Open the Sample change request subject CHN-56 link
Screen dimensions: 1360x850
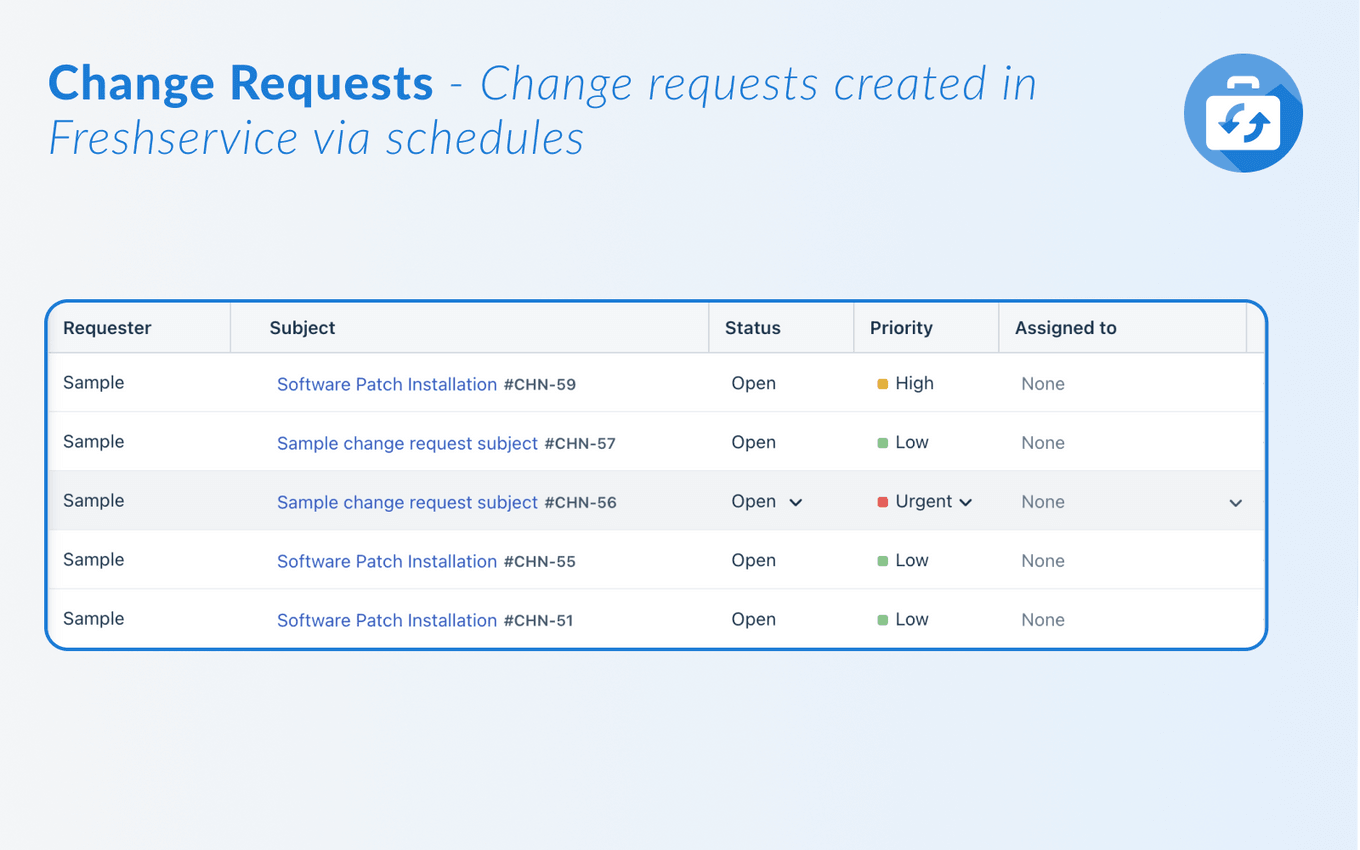(407, 502)
